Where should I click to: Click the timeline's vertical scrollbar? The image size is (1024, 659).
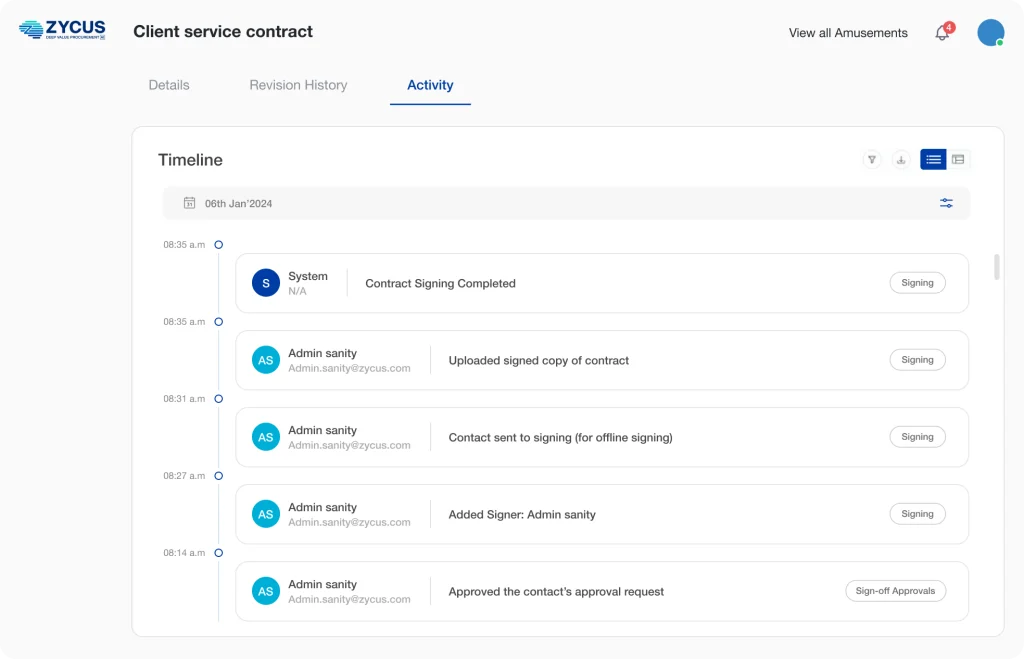click(x=996, y=267)
